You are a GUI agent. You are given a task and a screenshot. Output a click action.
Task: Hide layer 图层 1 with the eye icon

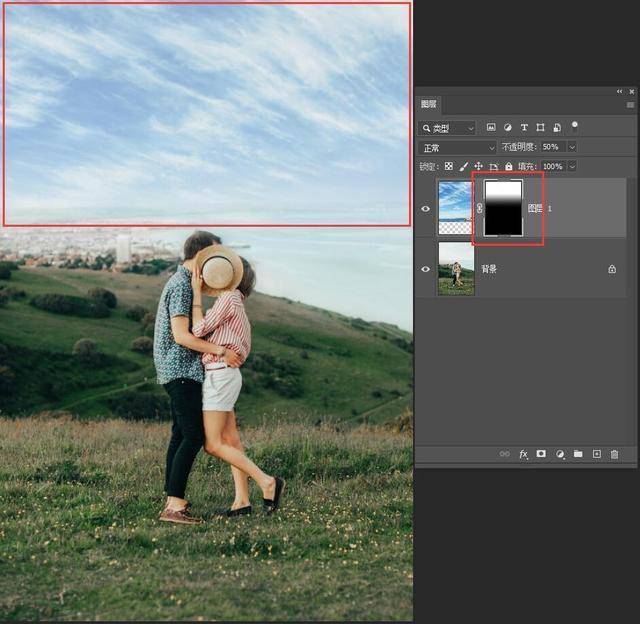[426, 208]
